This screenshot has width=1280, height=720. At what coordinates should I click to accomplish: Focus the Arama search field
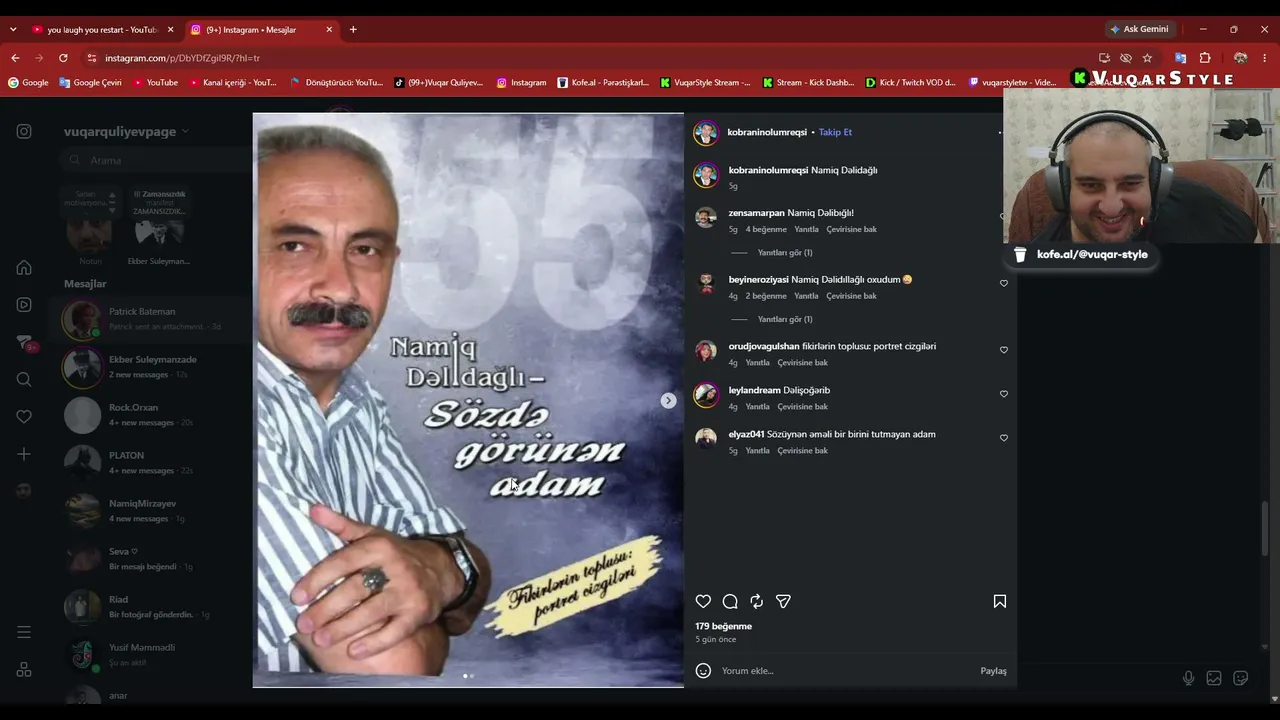click(155, 160)
